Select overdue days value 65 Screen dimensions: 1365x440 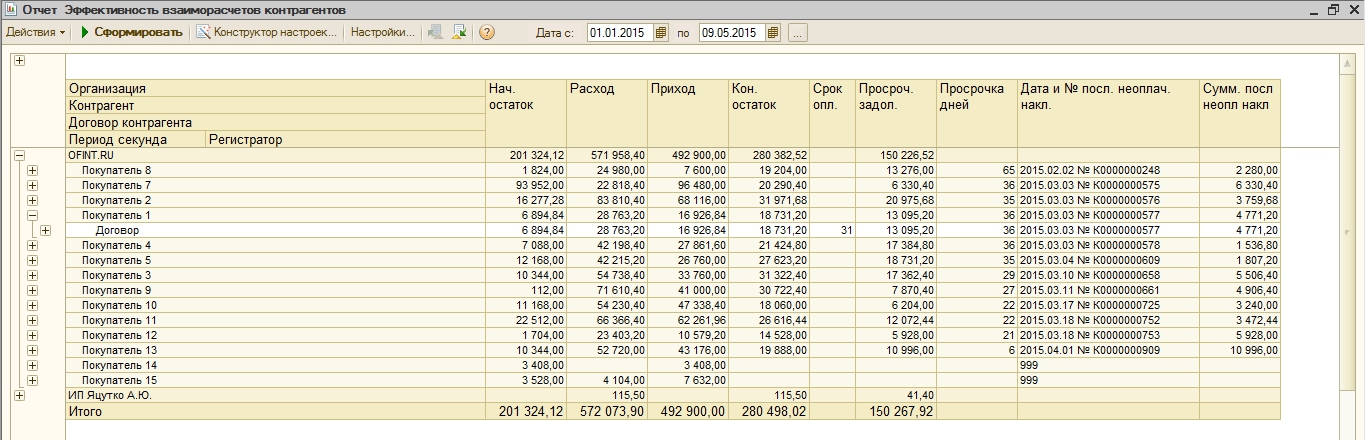pos(977,170)
